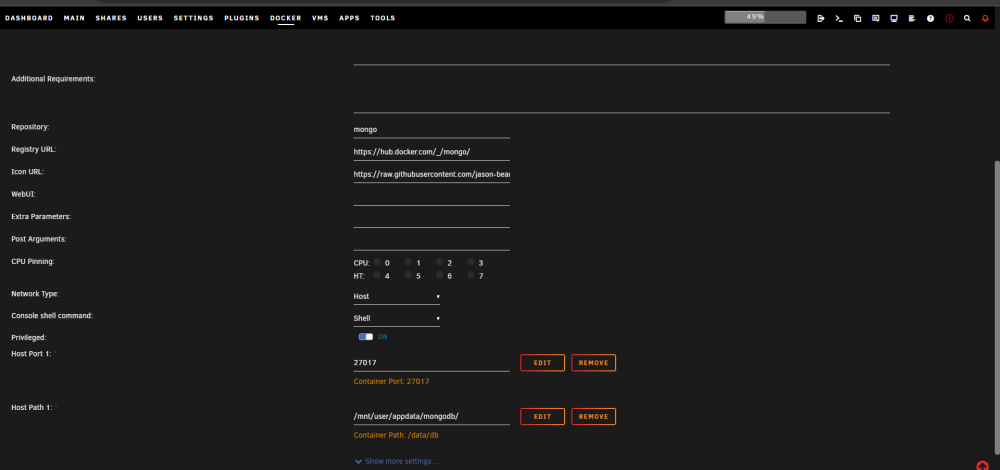This screenshot has height=470, width=1000.
Task: Pin container to HT core 6
Action: (440, 275)
